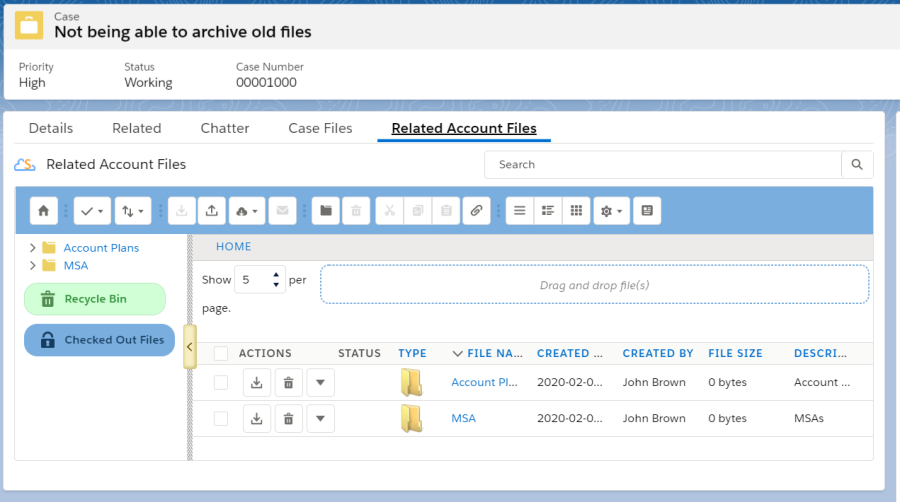Click the Home toolbar button
The image size is (900, 502).
(43, 211)
